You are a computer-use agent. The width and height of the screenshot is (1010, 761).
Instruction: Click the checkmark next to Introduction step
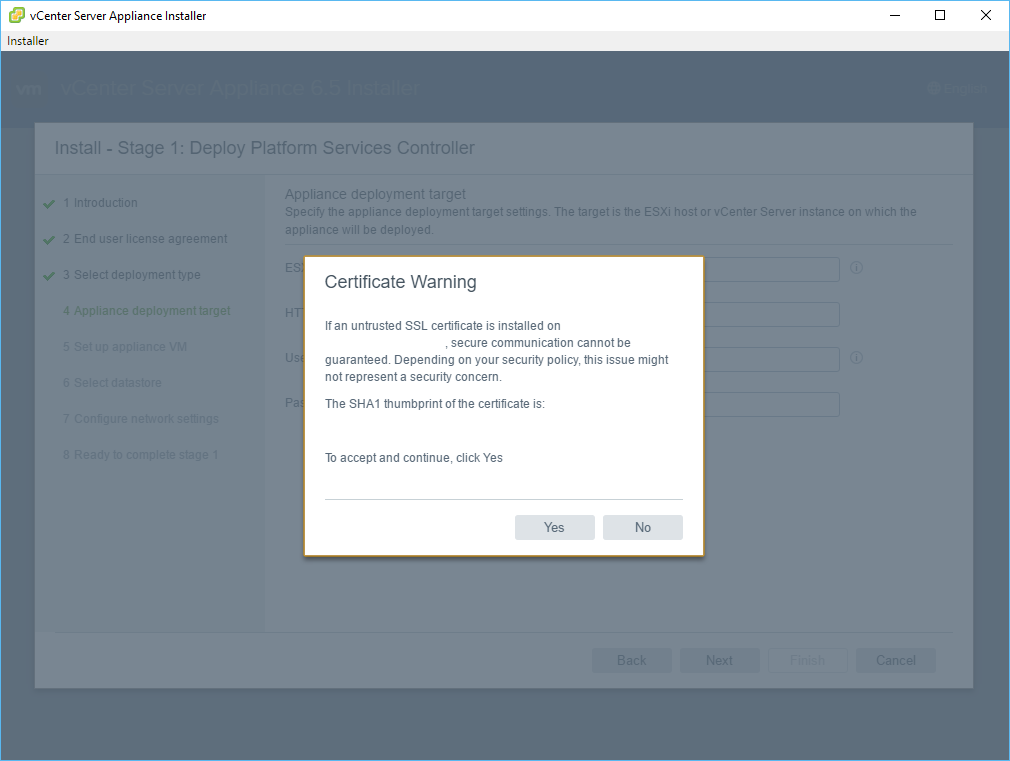pyautogui.click(x=49, y=204)
